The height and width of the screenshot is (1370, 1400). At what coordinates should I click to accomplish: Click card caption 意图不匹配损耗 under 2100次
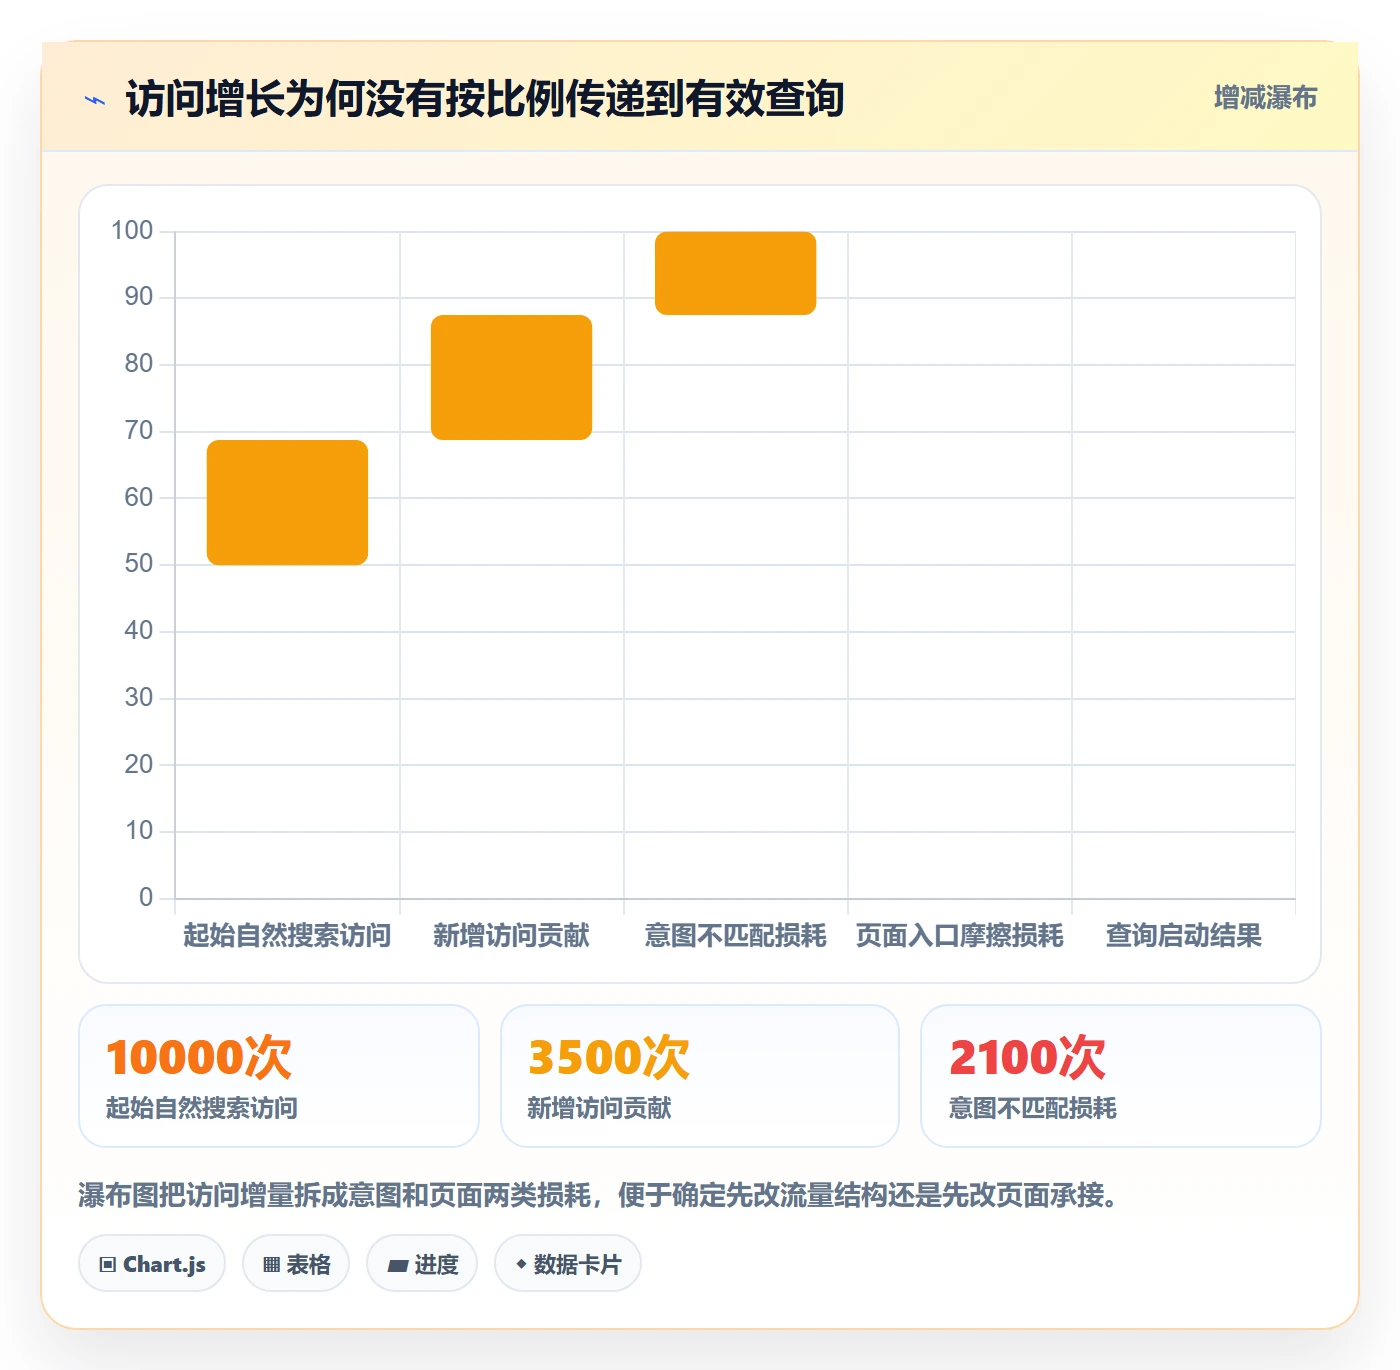point(1033,1108)
